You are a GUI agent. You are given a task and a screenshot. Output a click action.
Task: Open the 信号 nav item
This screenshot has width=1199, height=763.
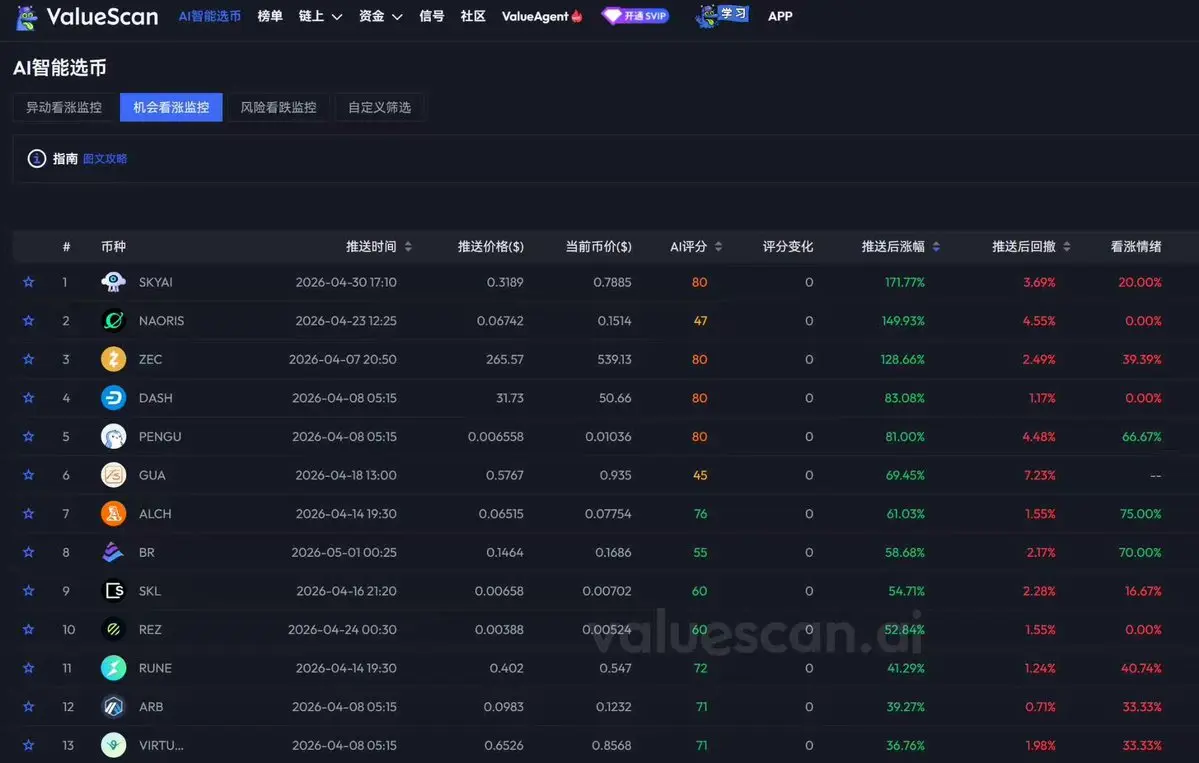(431, 16)
